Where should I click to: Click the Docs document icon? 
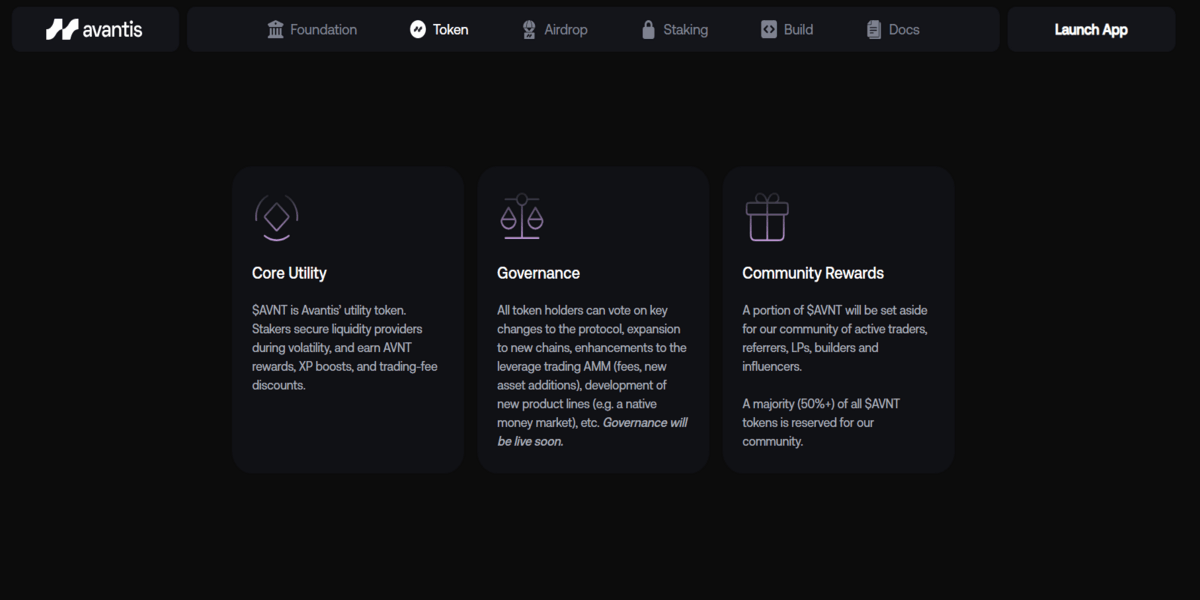pos(874,29)
